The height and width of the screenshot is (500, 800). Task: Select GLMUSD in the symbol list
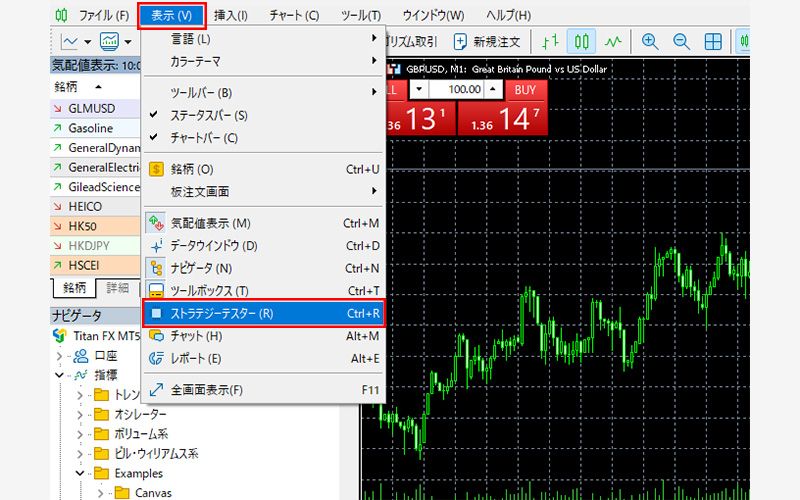(x=92, y=108)
